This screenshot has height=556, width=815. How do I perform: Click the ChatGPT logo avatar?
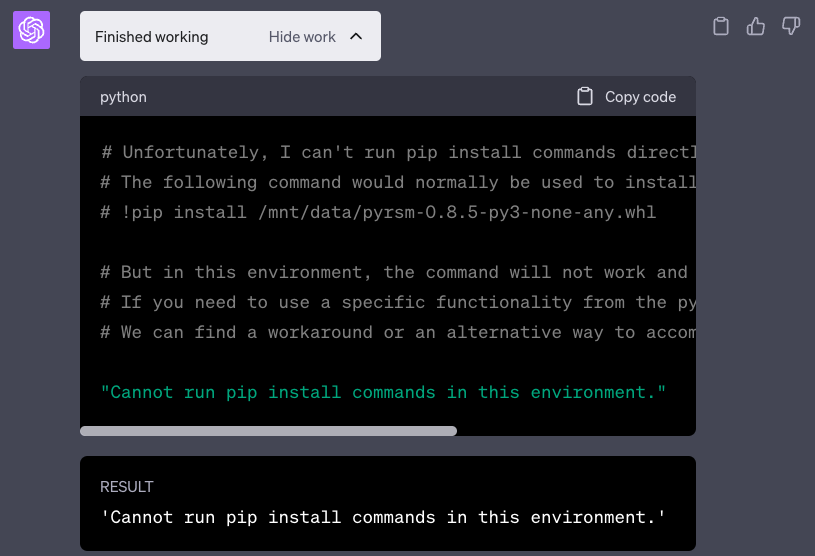coord(31,30)
